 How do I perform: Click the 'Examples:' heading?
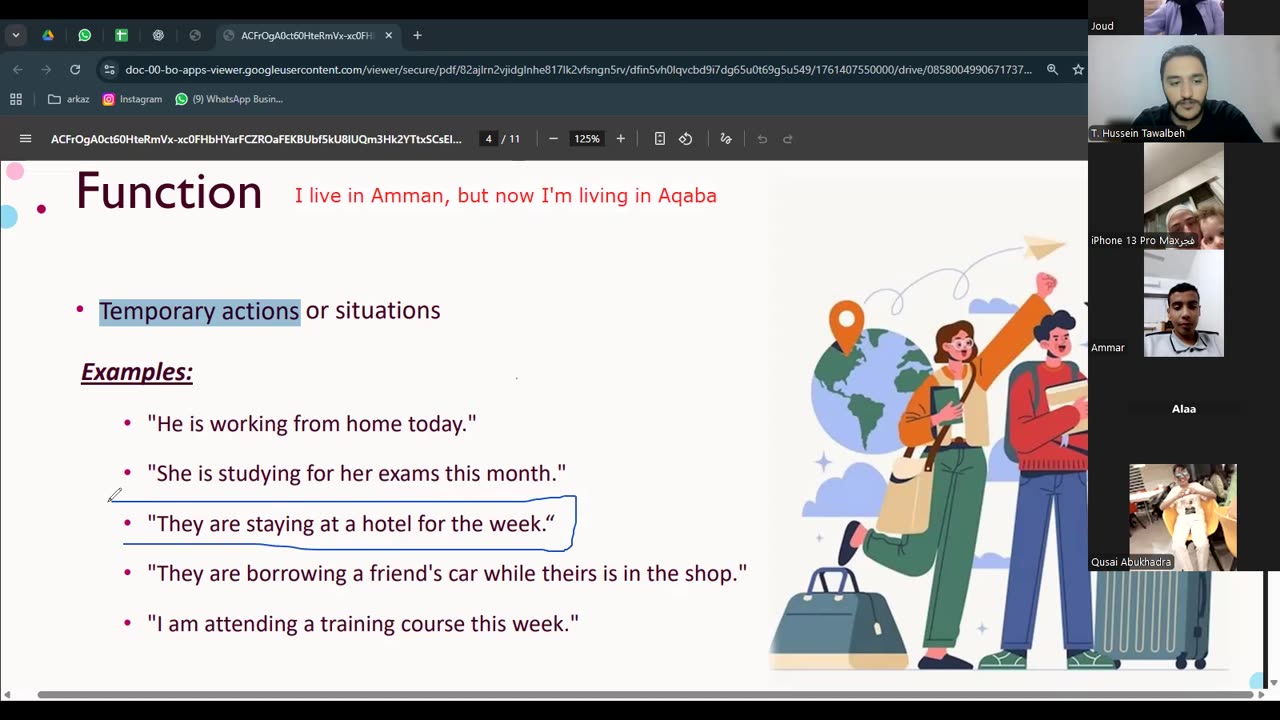coord(137,372)
